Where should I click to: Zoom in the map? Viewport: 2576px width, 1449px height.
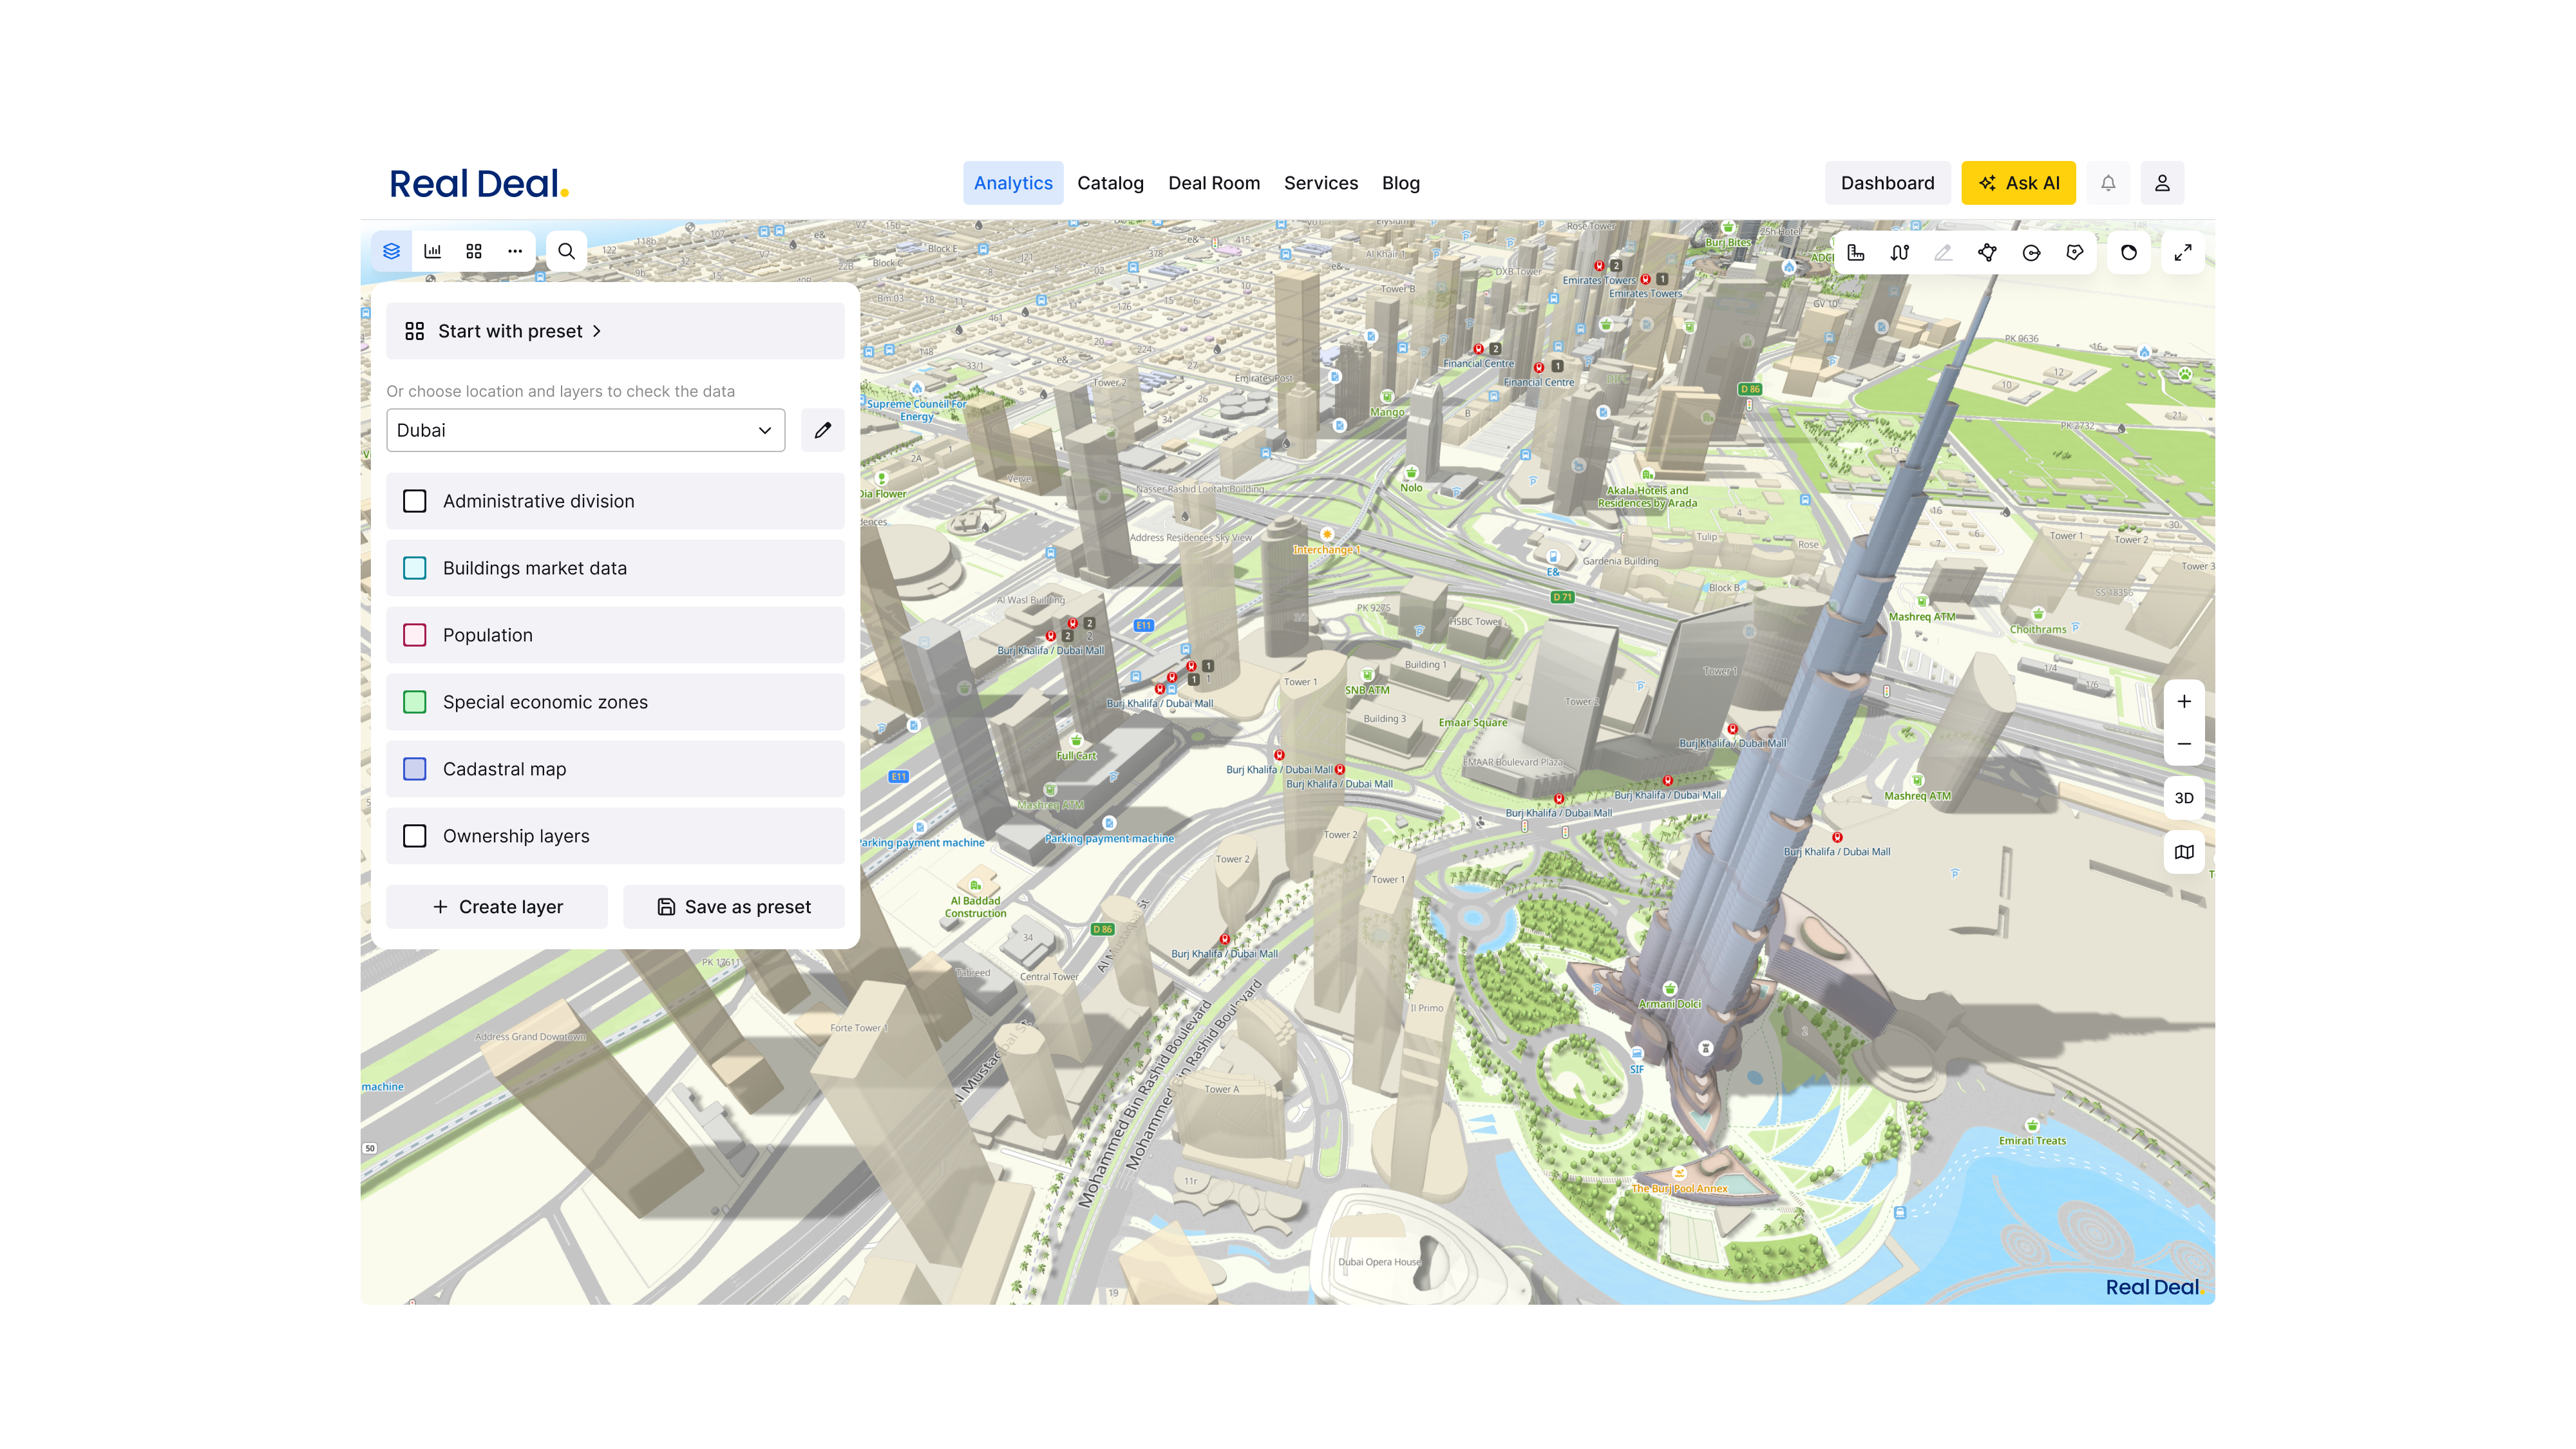click(2184, 701)
